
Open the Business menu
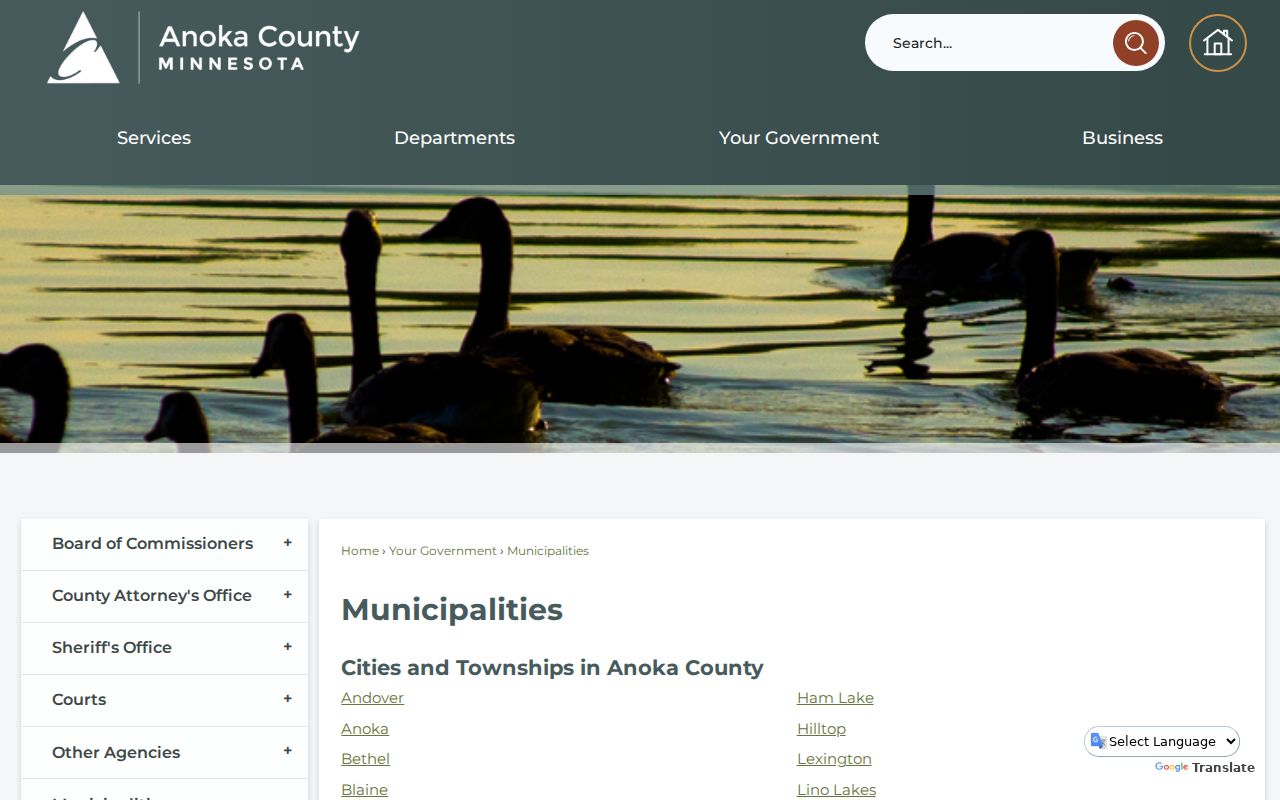pos(1122,138)
